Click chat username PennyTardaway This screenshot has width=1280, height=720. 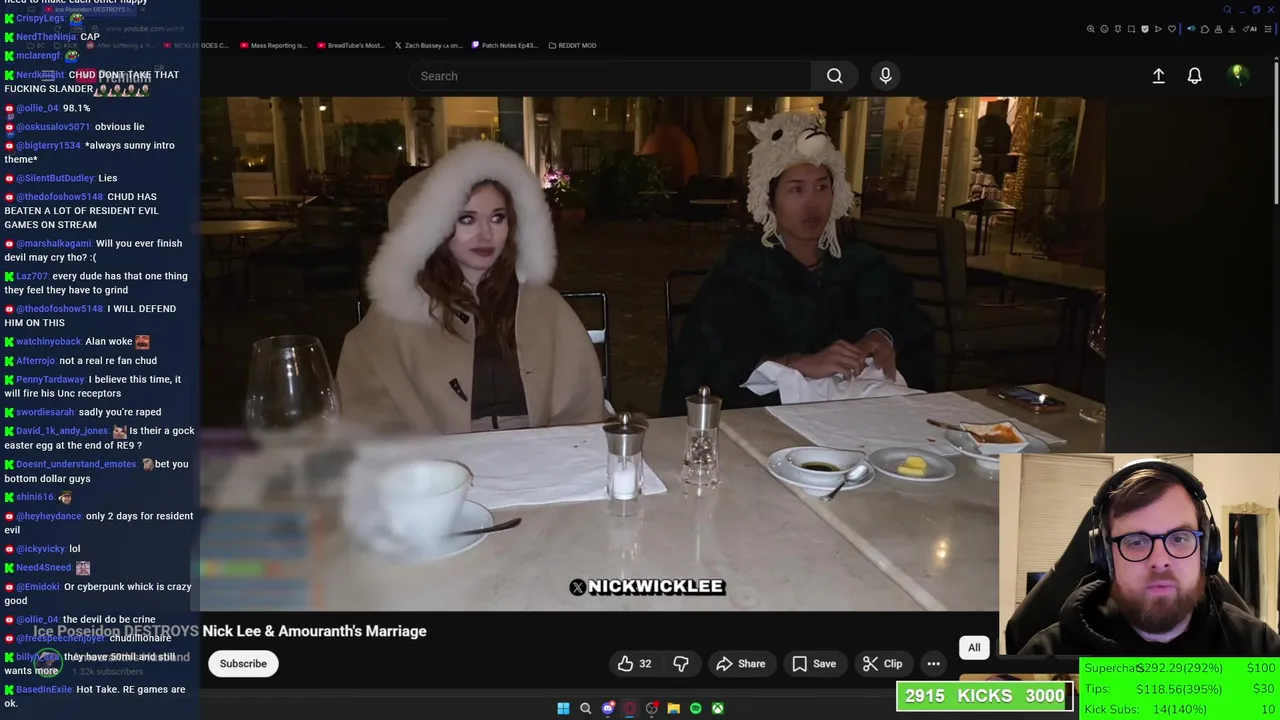(x=50, y=380)
